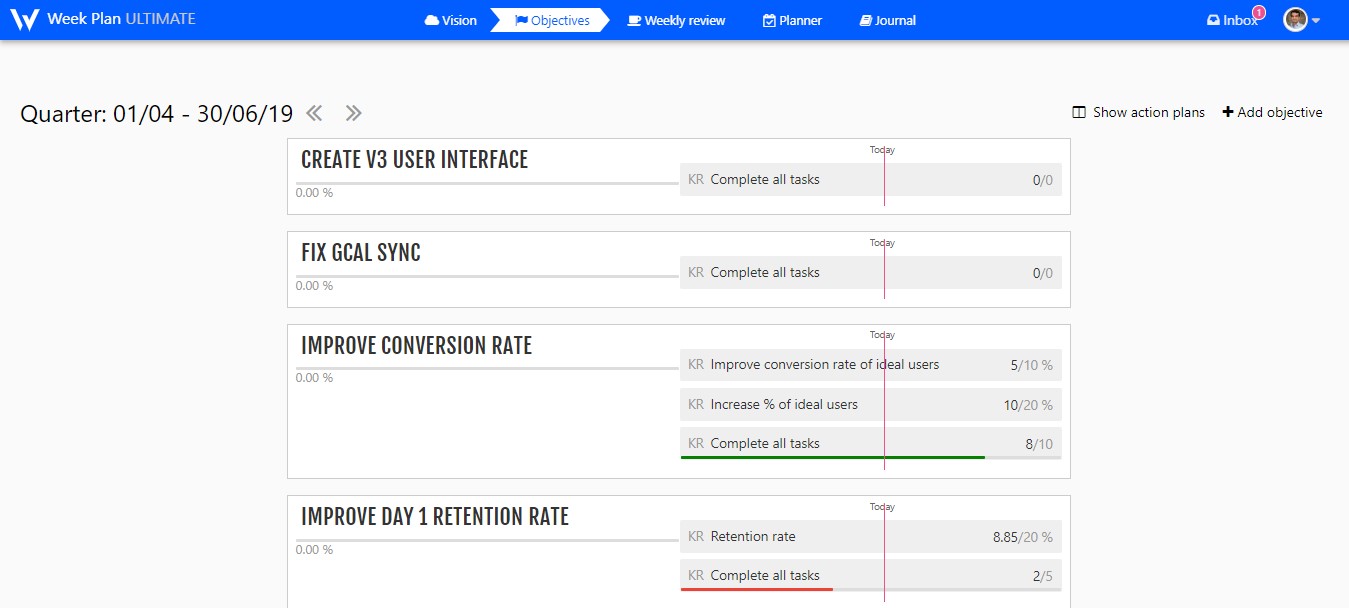
Task: Click the Add objective button
Action: pyautogui.click(x=1272, y=111)
